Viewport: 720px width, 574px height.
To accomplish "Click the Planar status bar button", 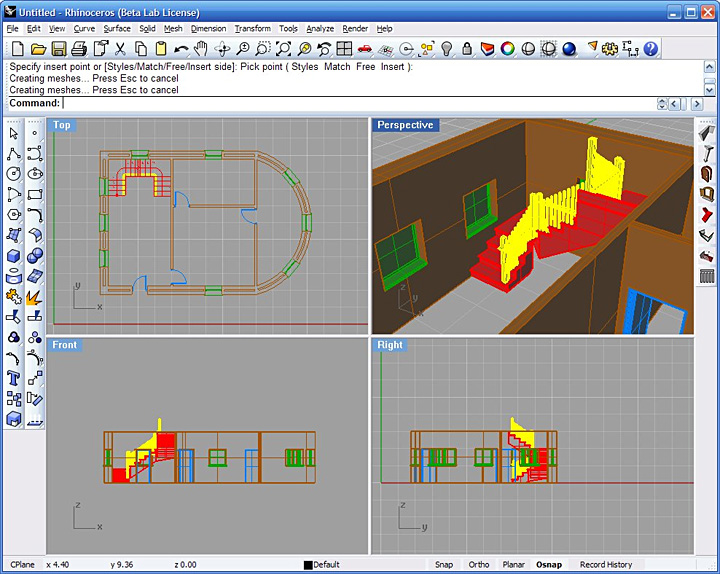I will (x=514, y=564).
